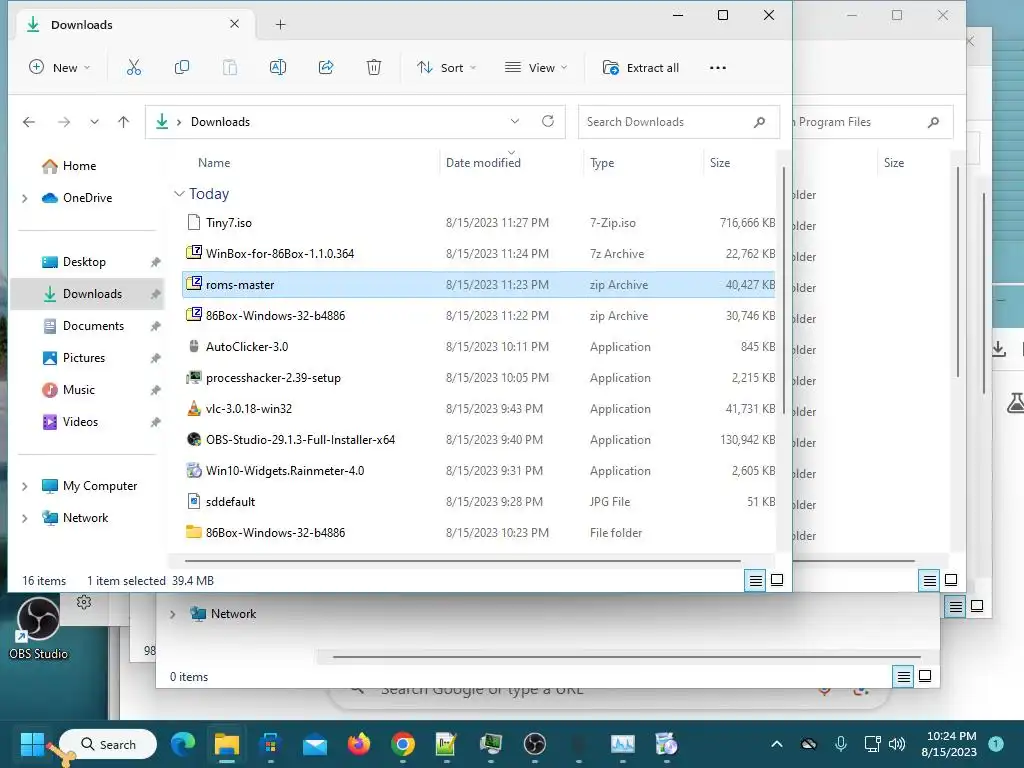Screen dimensions: 1024x768
Task: Switch to large thumbnails view in status bar
Action: [777, 580]
